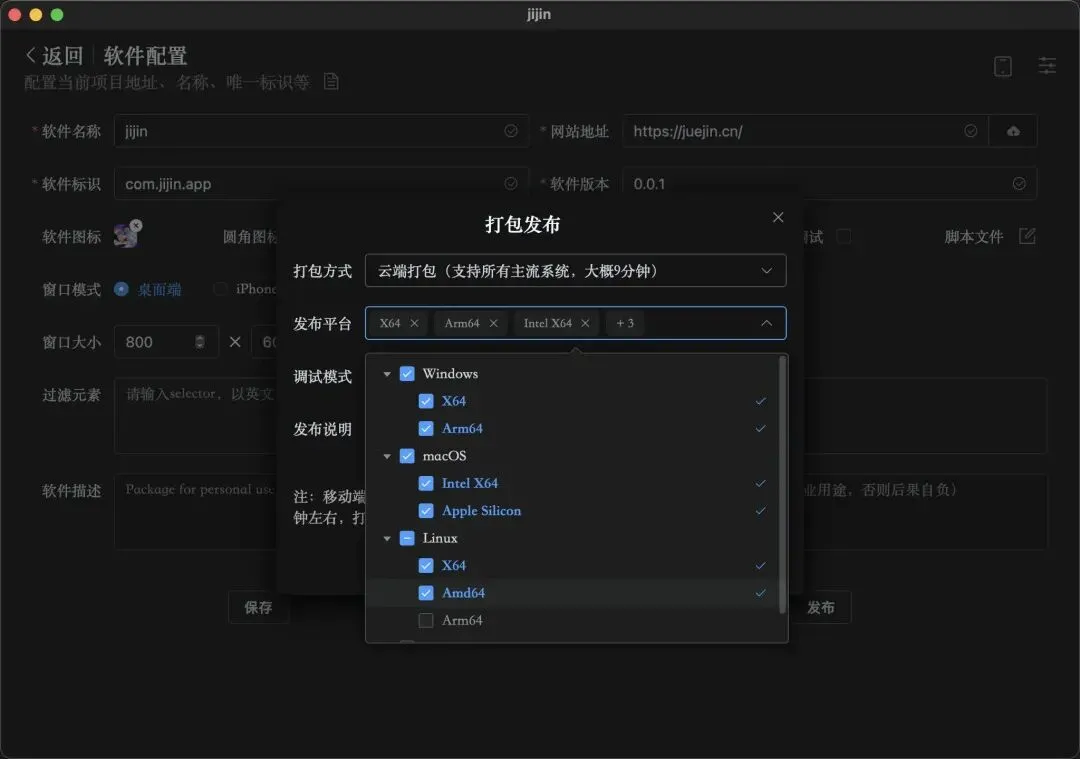Uncheck the Windows parent checkbox

coord(407,374)
